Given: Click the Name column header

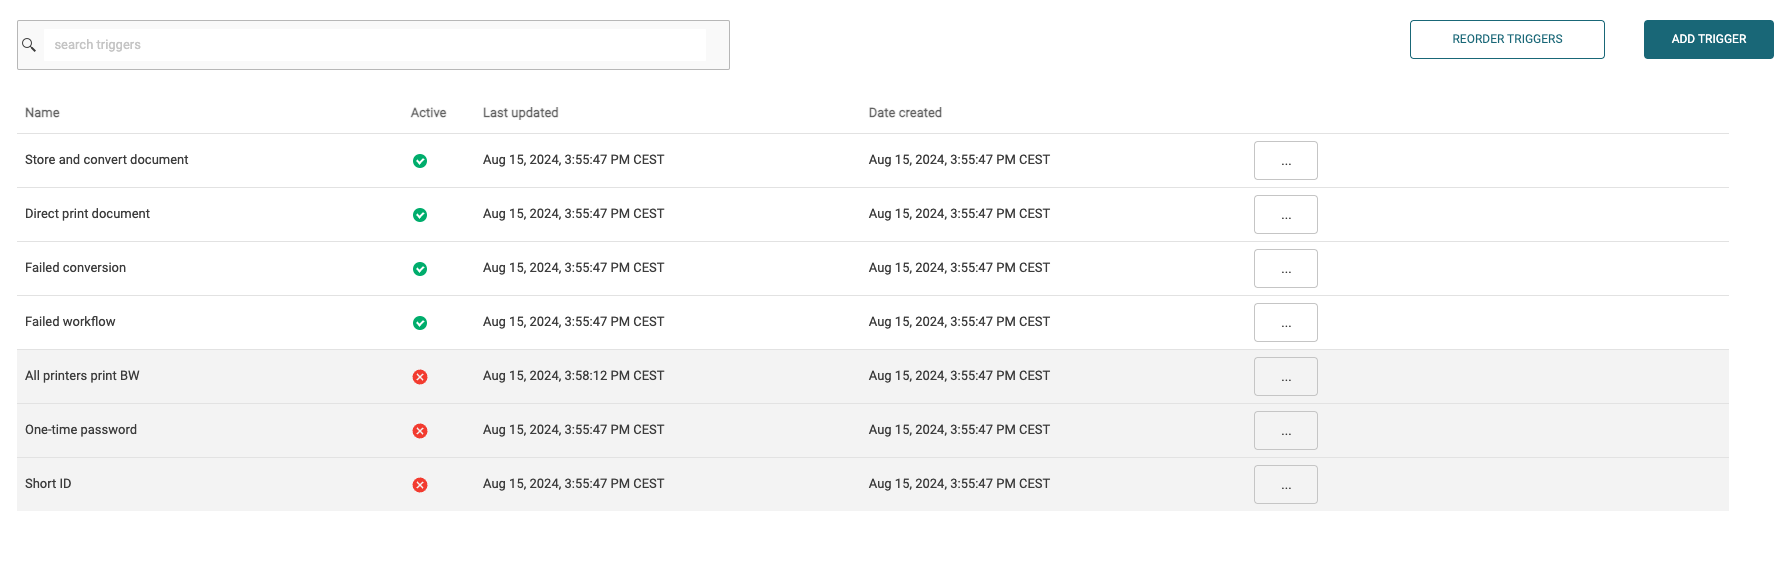Looking at the screenshot, I should tap(42, 113).
